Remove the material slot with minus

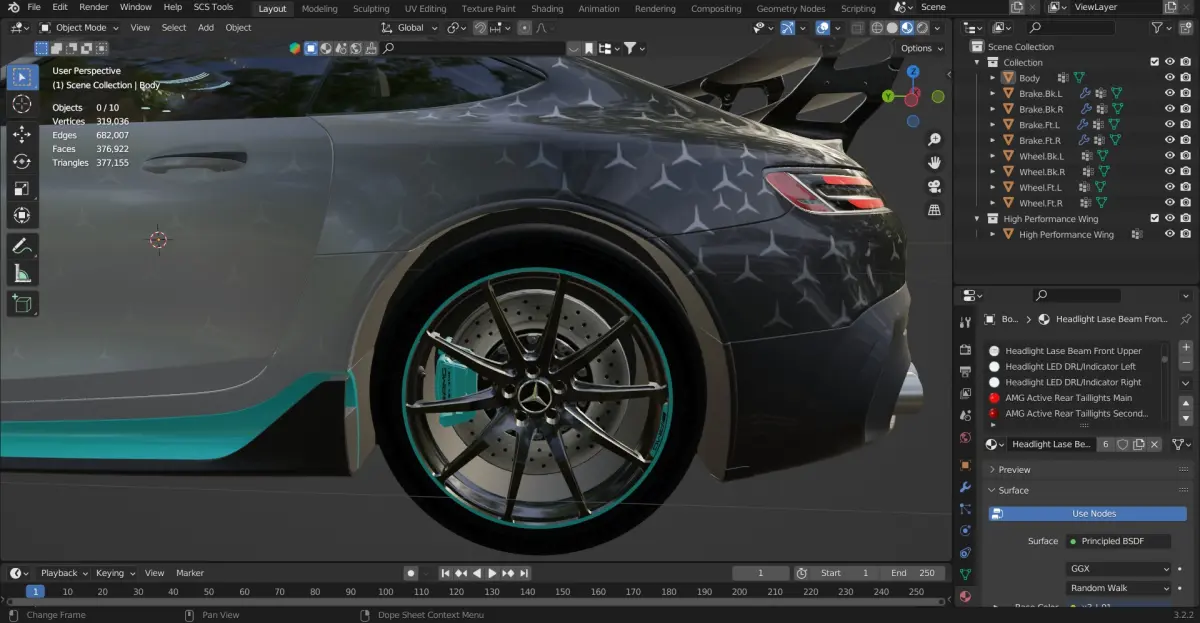coord(1186,361)
